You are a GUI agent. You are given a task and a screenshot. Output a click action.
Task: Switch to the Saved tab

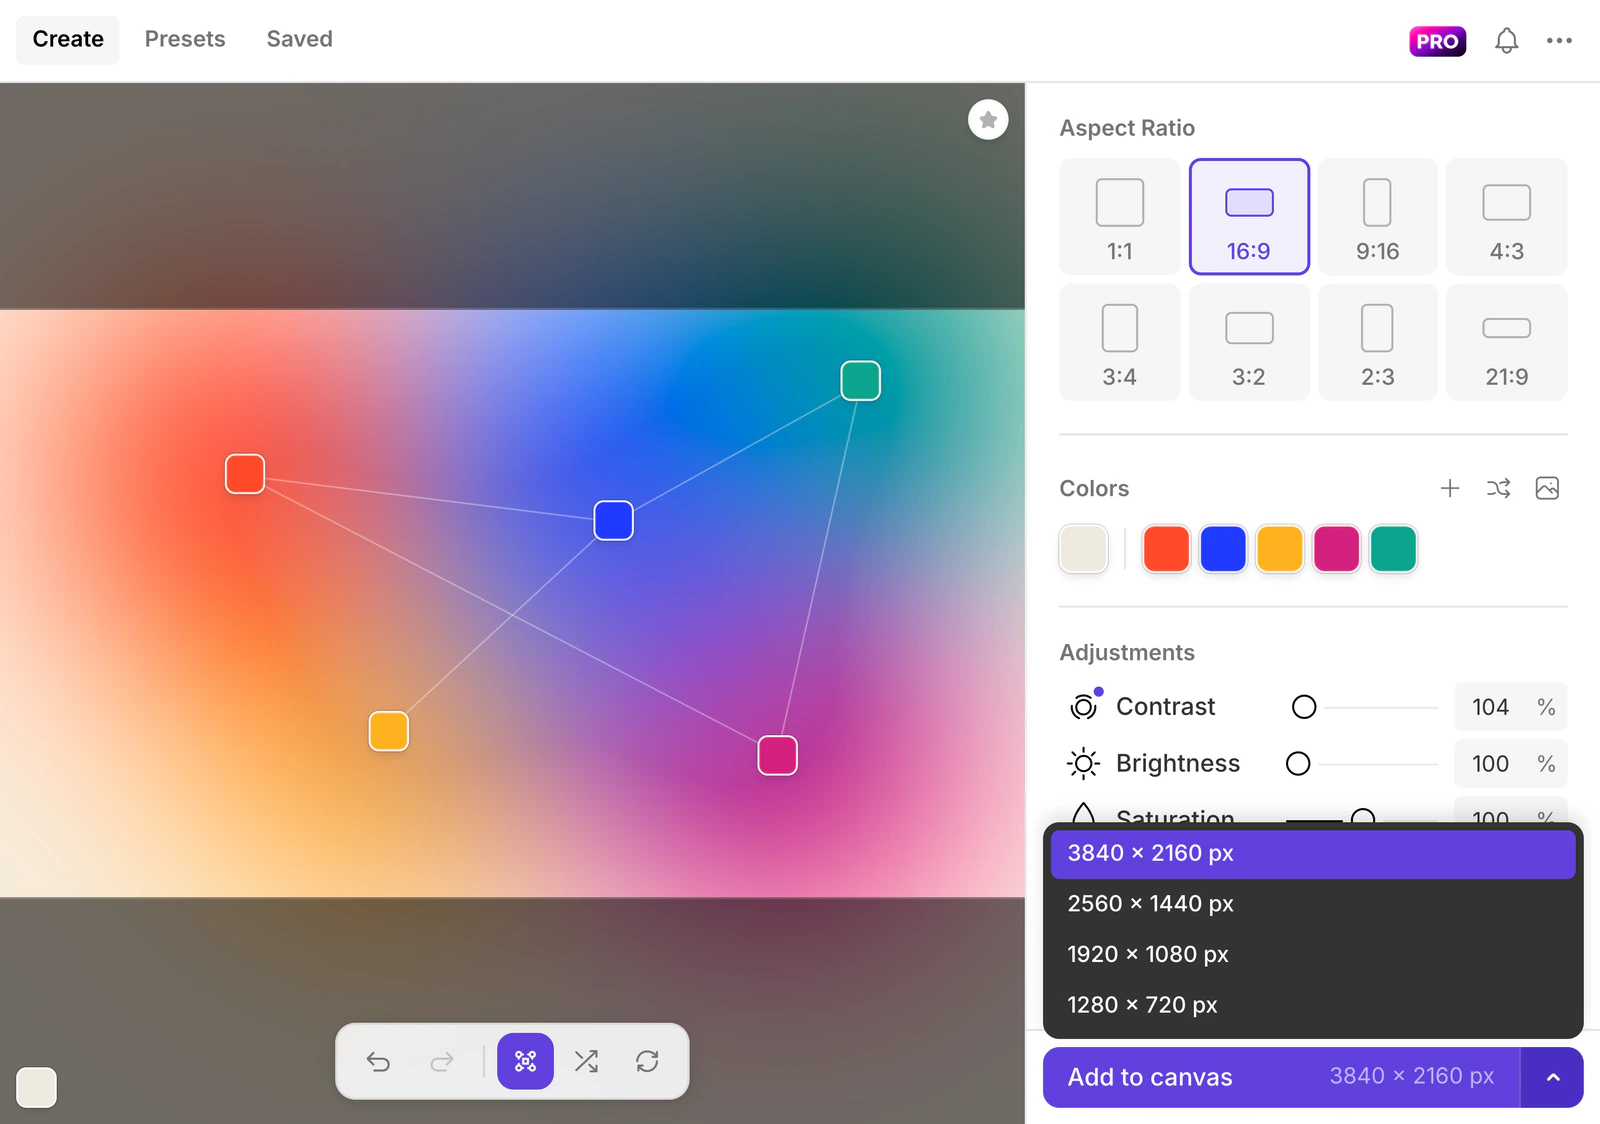click(x=299, y=40)
